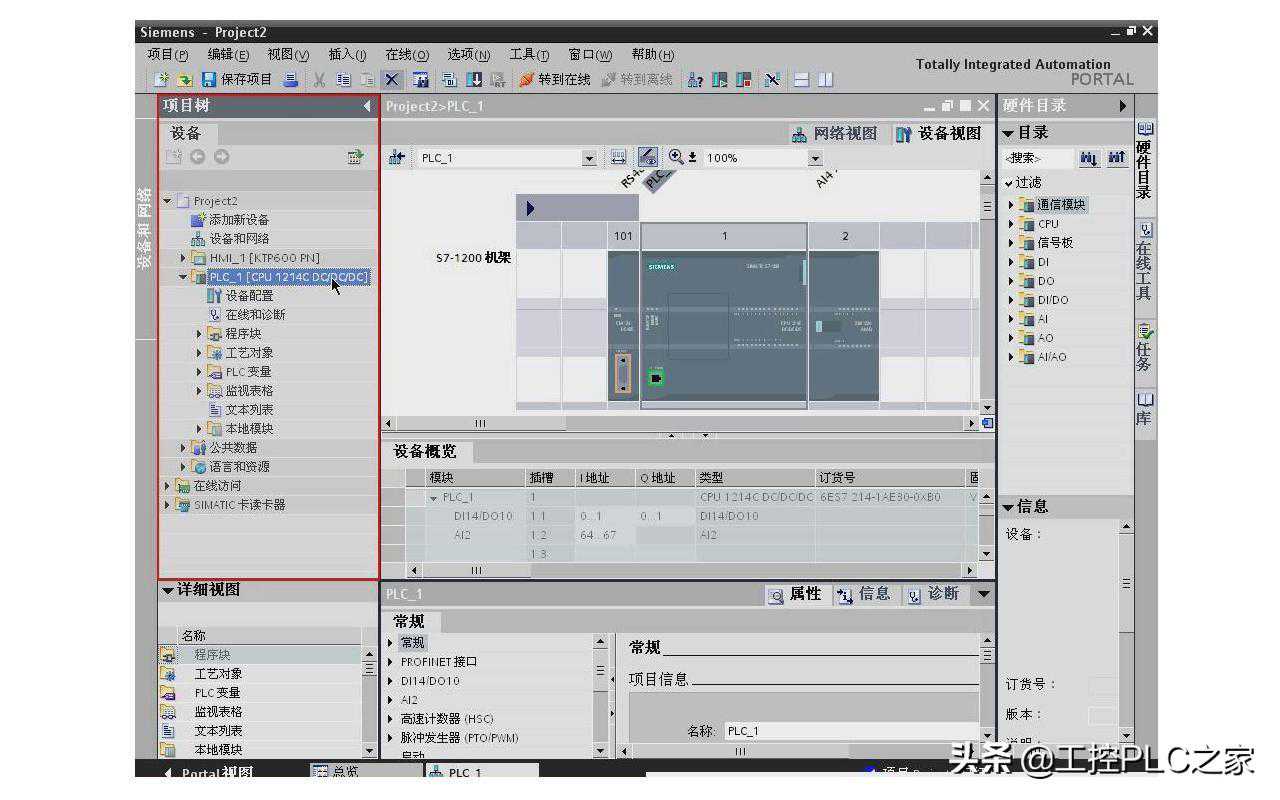Click the Save Project (保存项目) toolbar button
Viewport: 1280px width, 800px height.
[x=237, y=80]
